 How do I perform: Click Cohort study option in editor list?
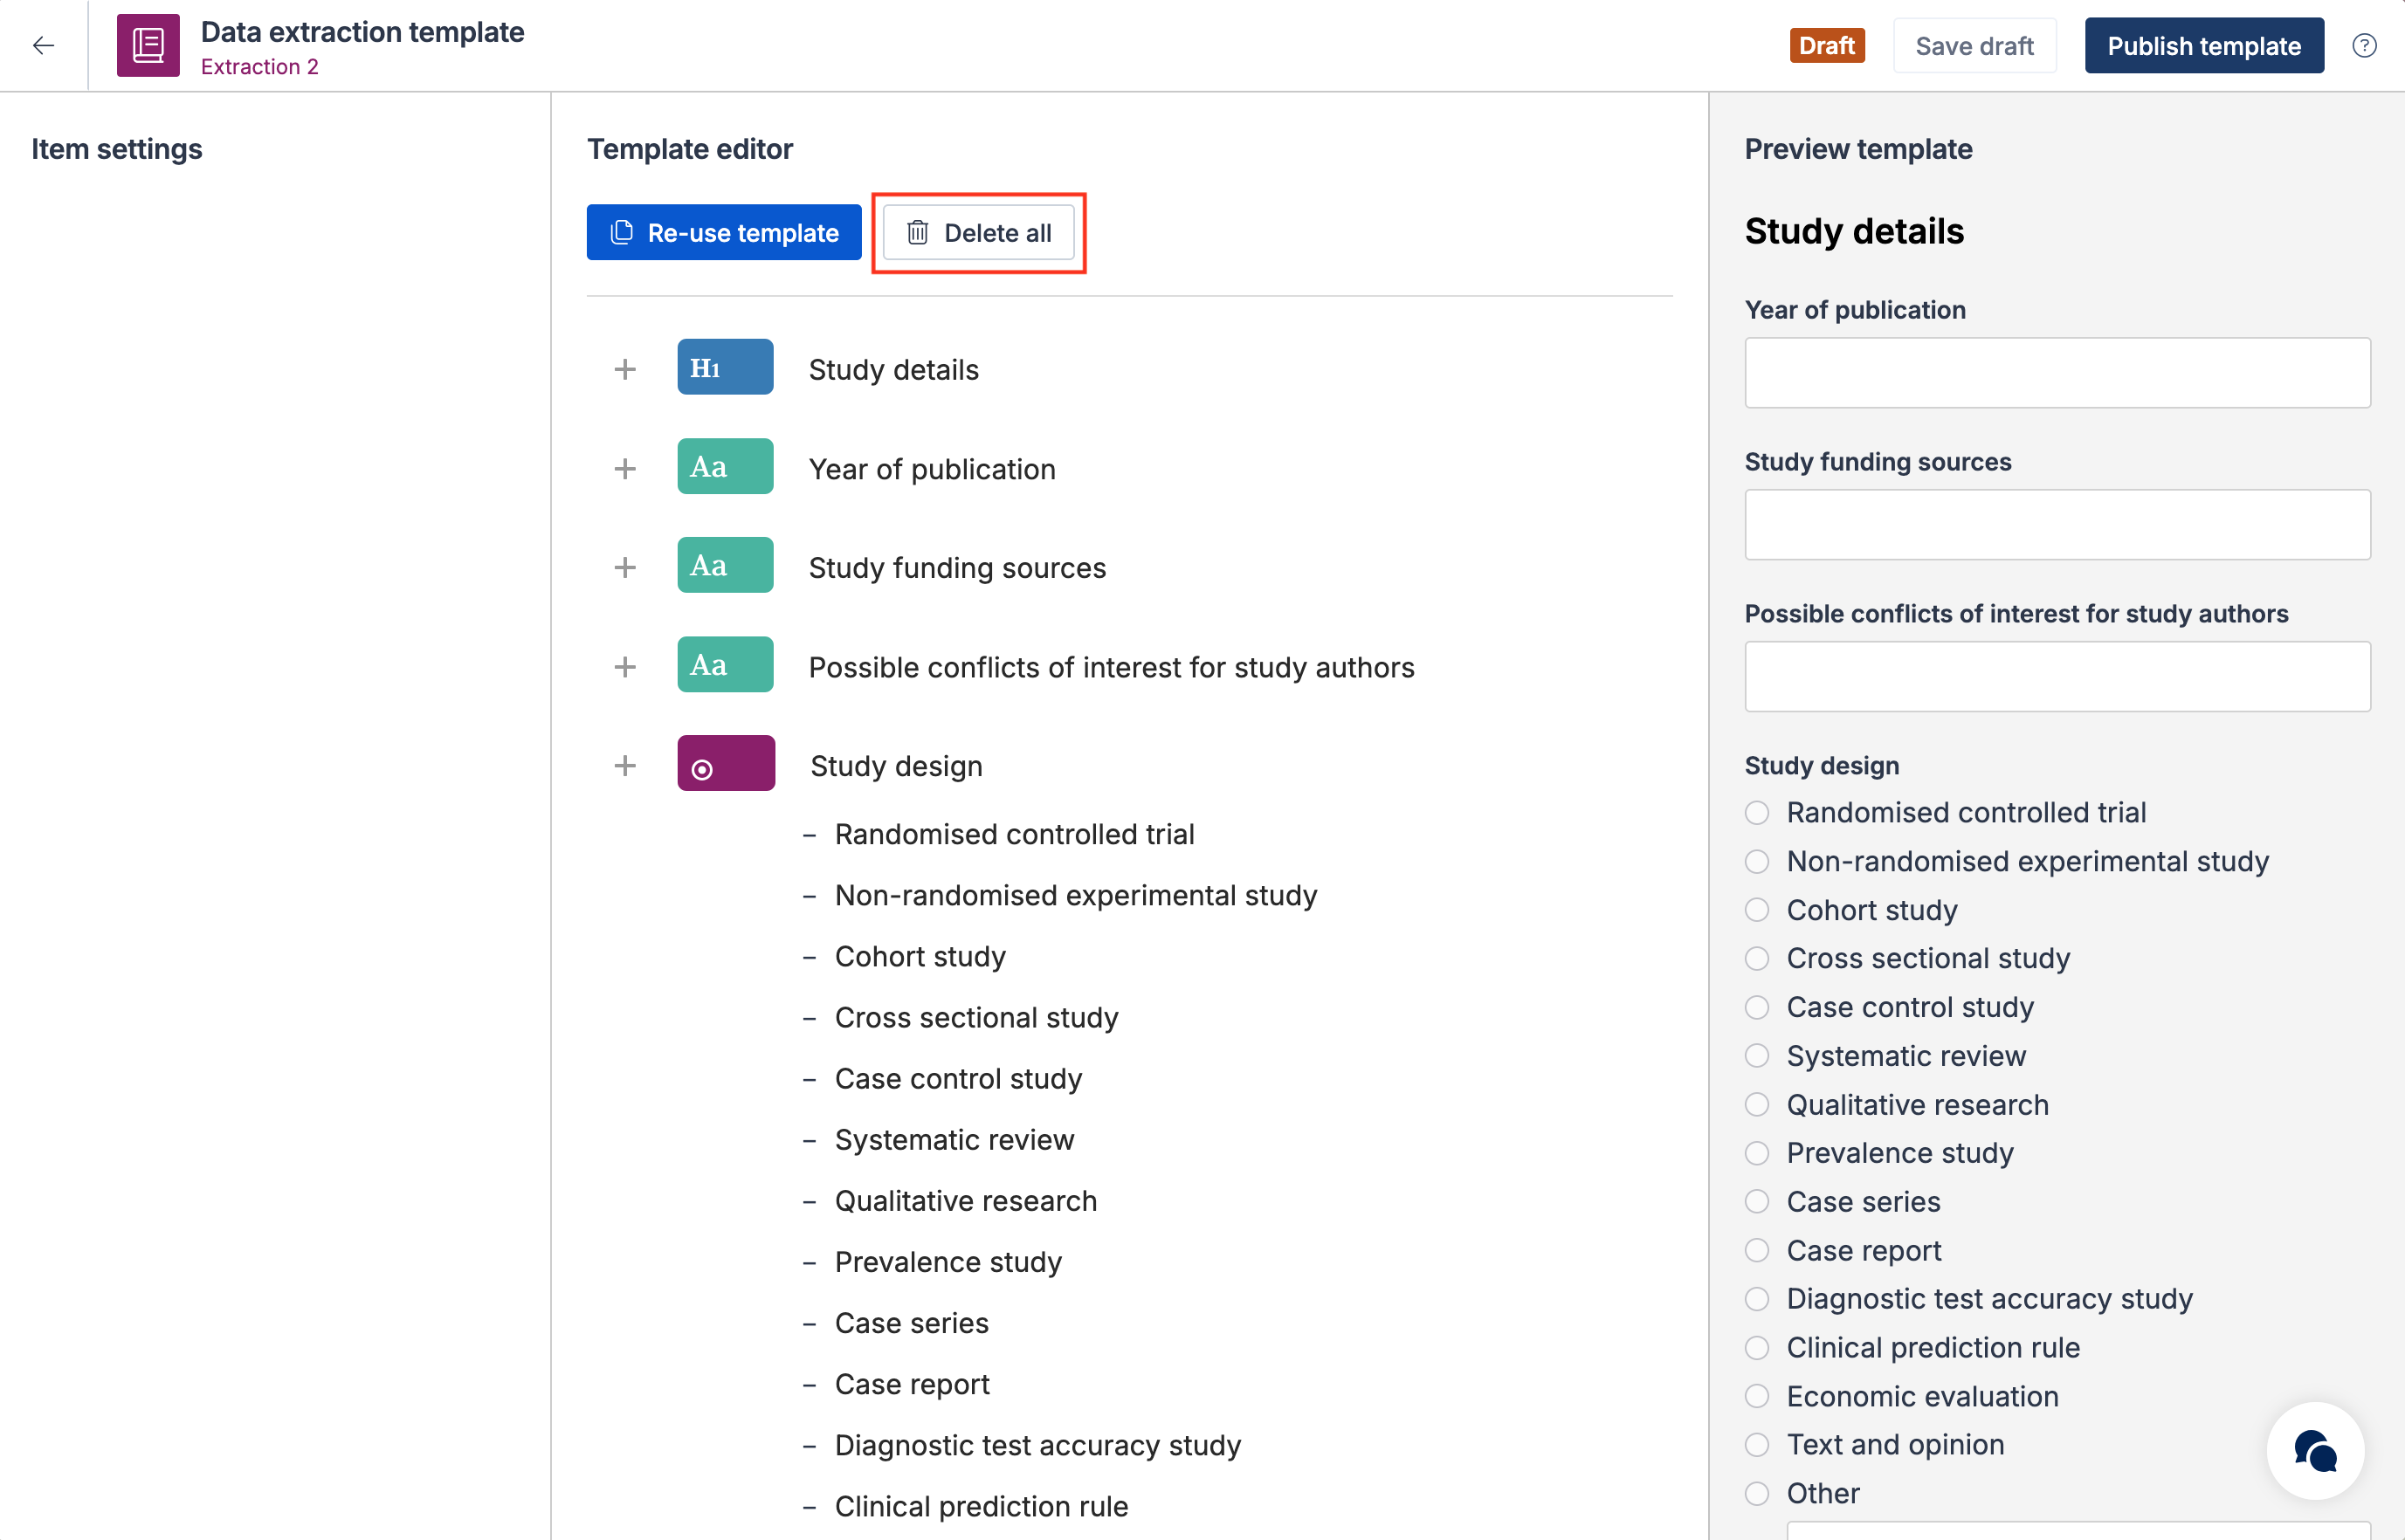pos(920,956)
